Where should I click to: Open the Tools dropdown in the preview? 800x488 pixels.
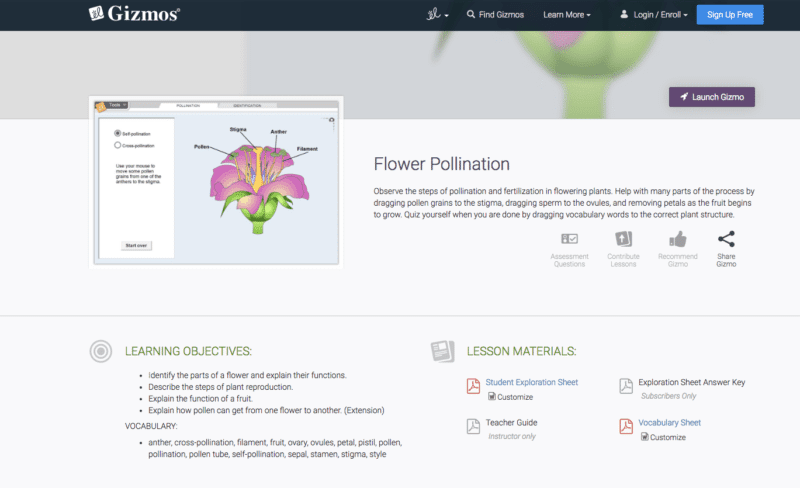point(117,105)
